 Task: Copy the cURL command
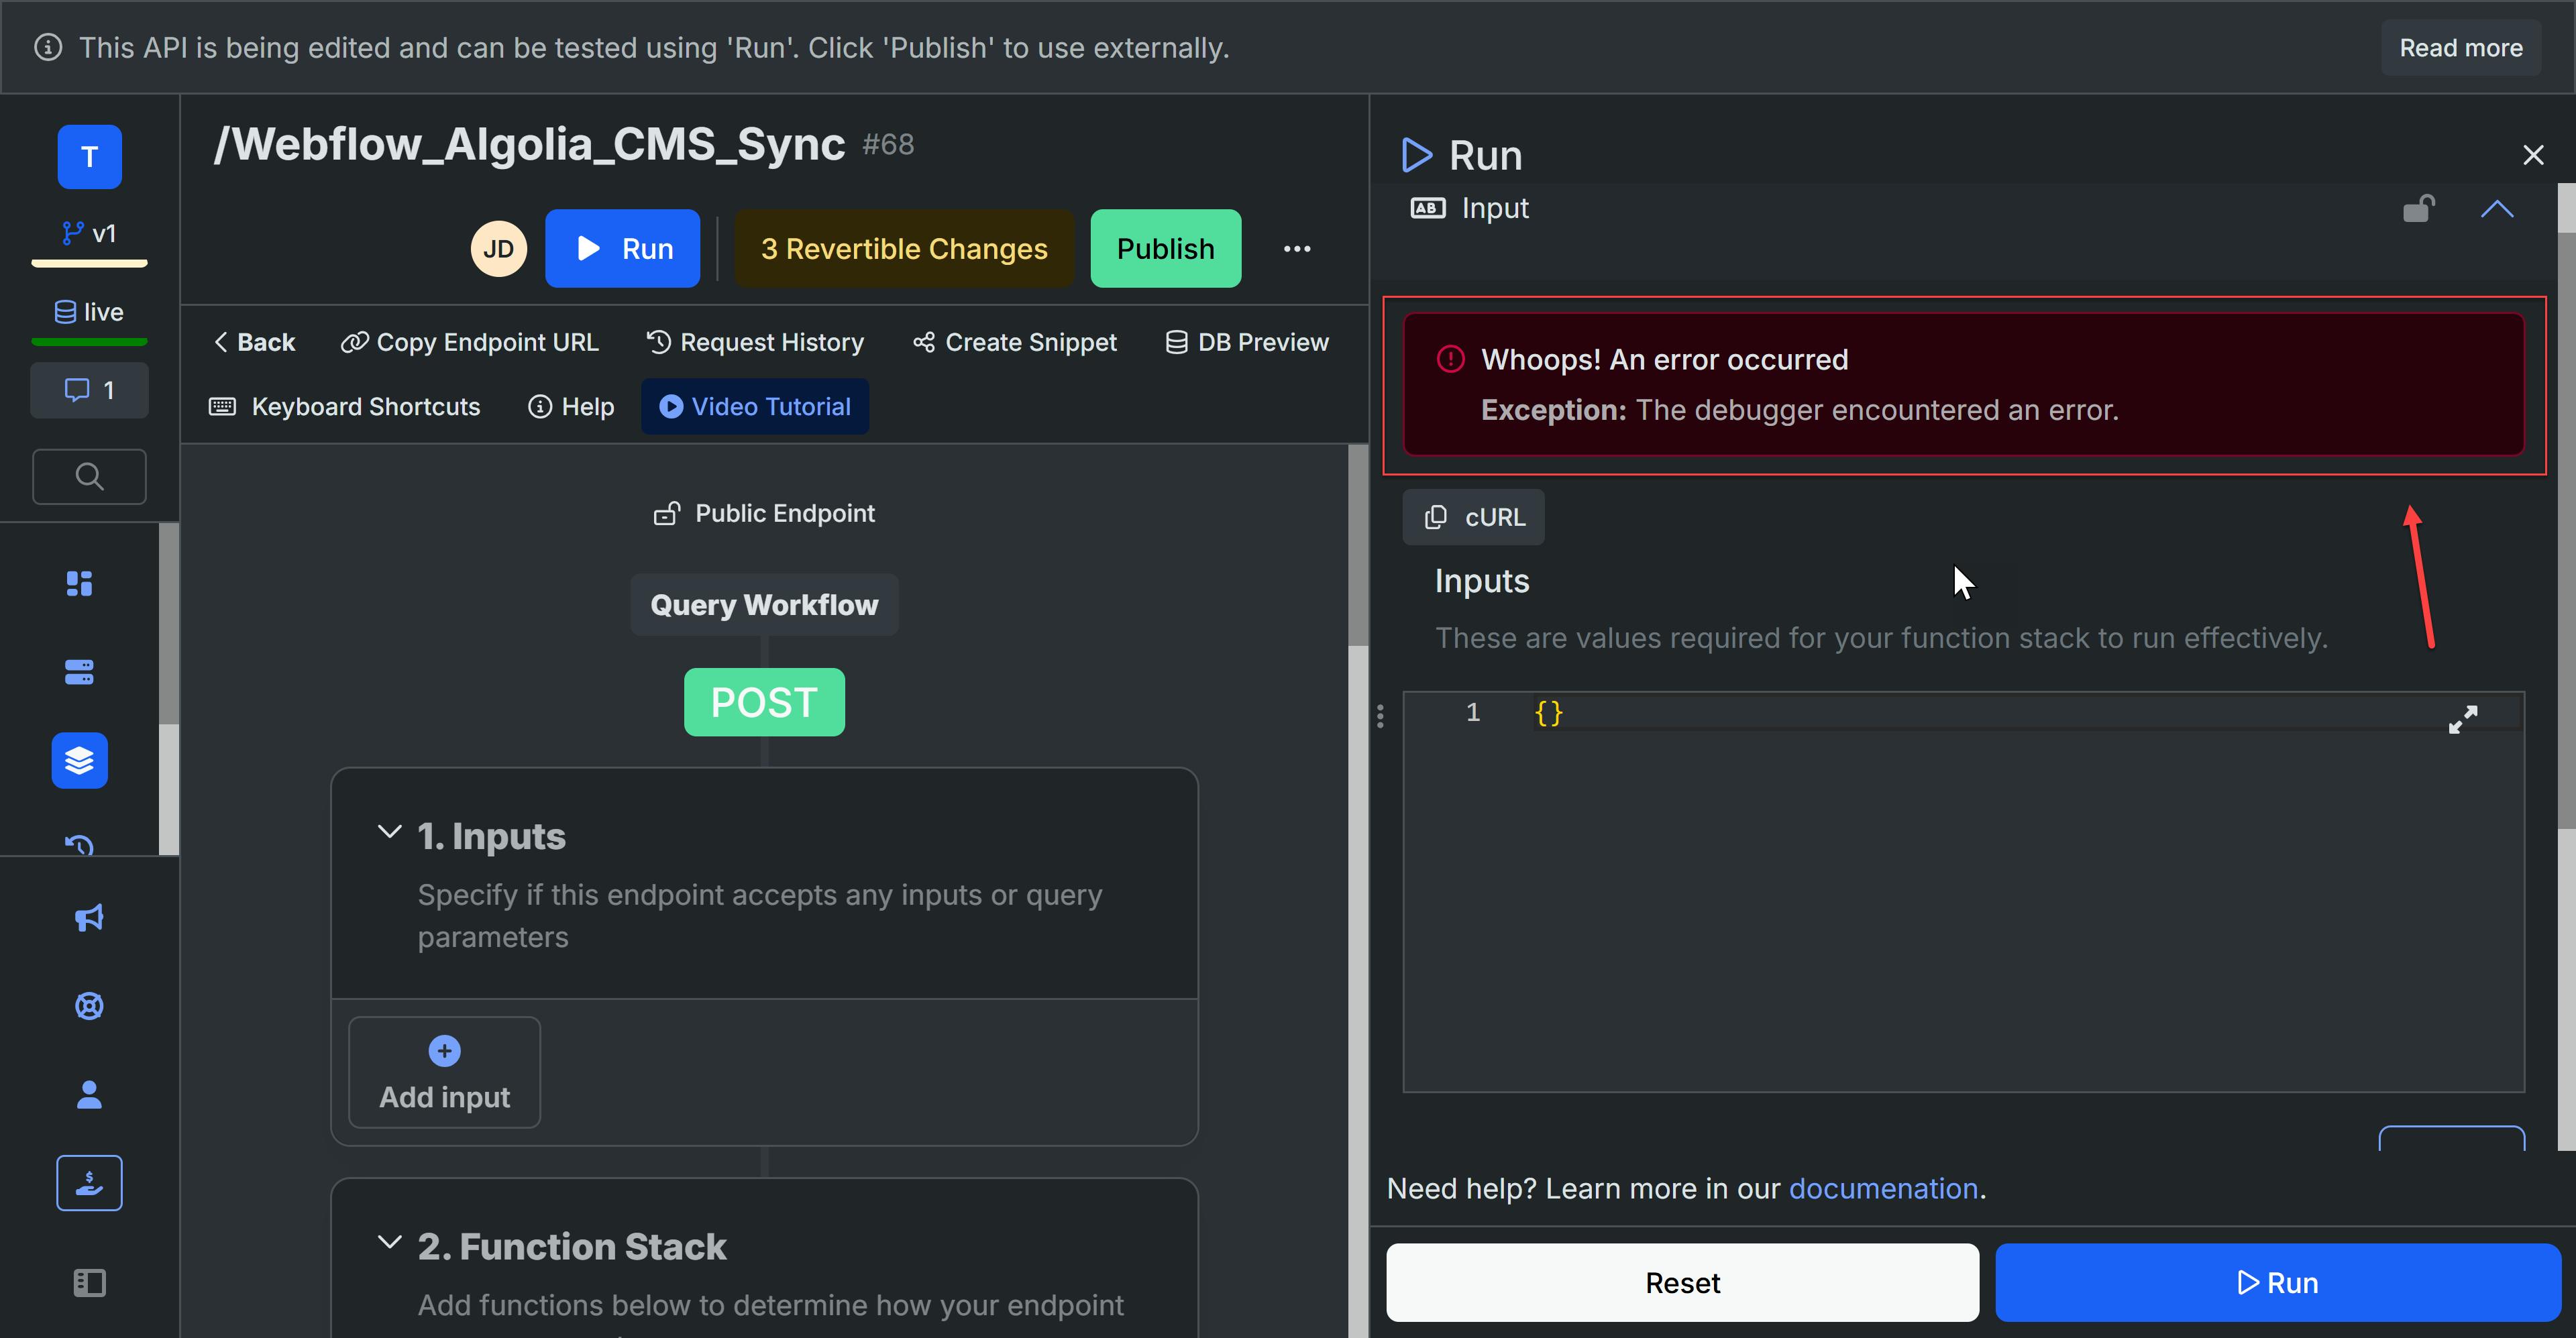pos(1473,517)
